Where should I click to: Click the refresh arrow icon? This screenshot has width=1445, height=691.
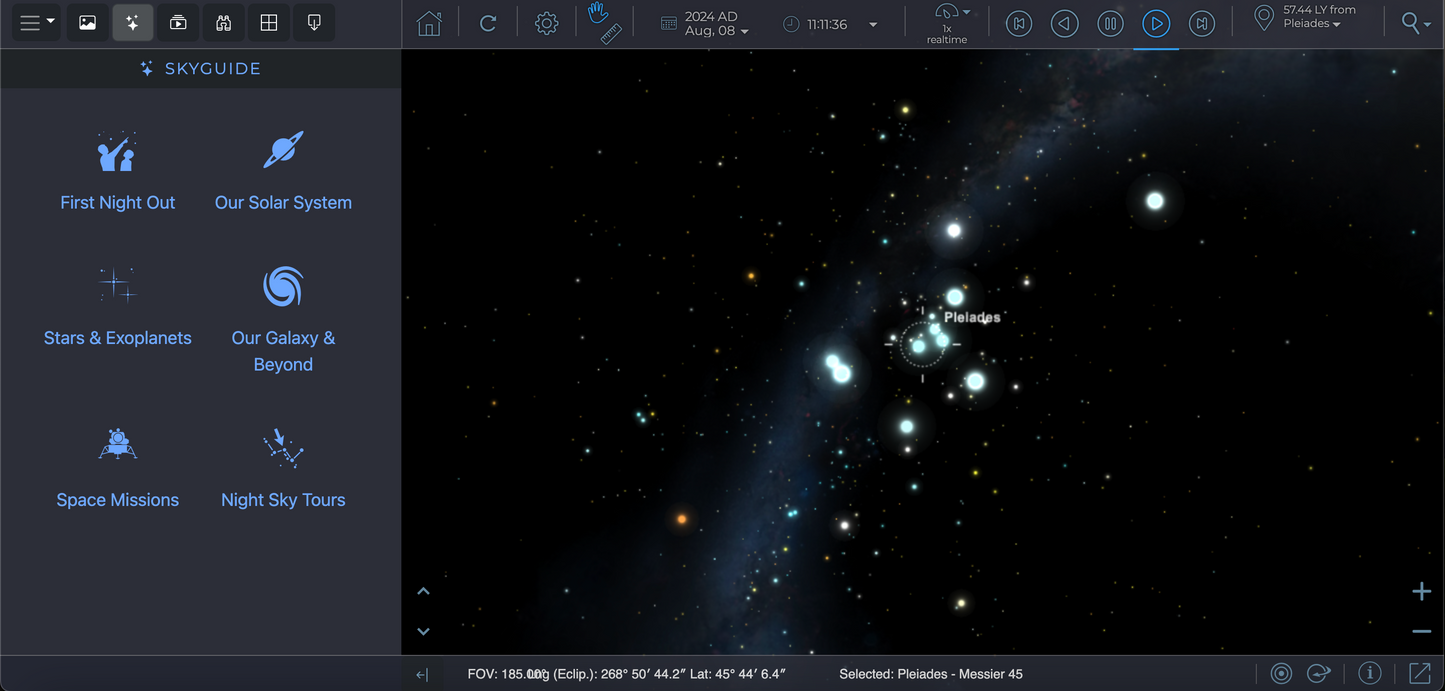tap(488, 24)
